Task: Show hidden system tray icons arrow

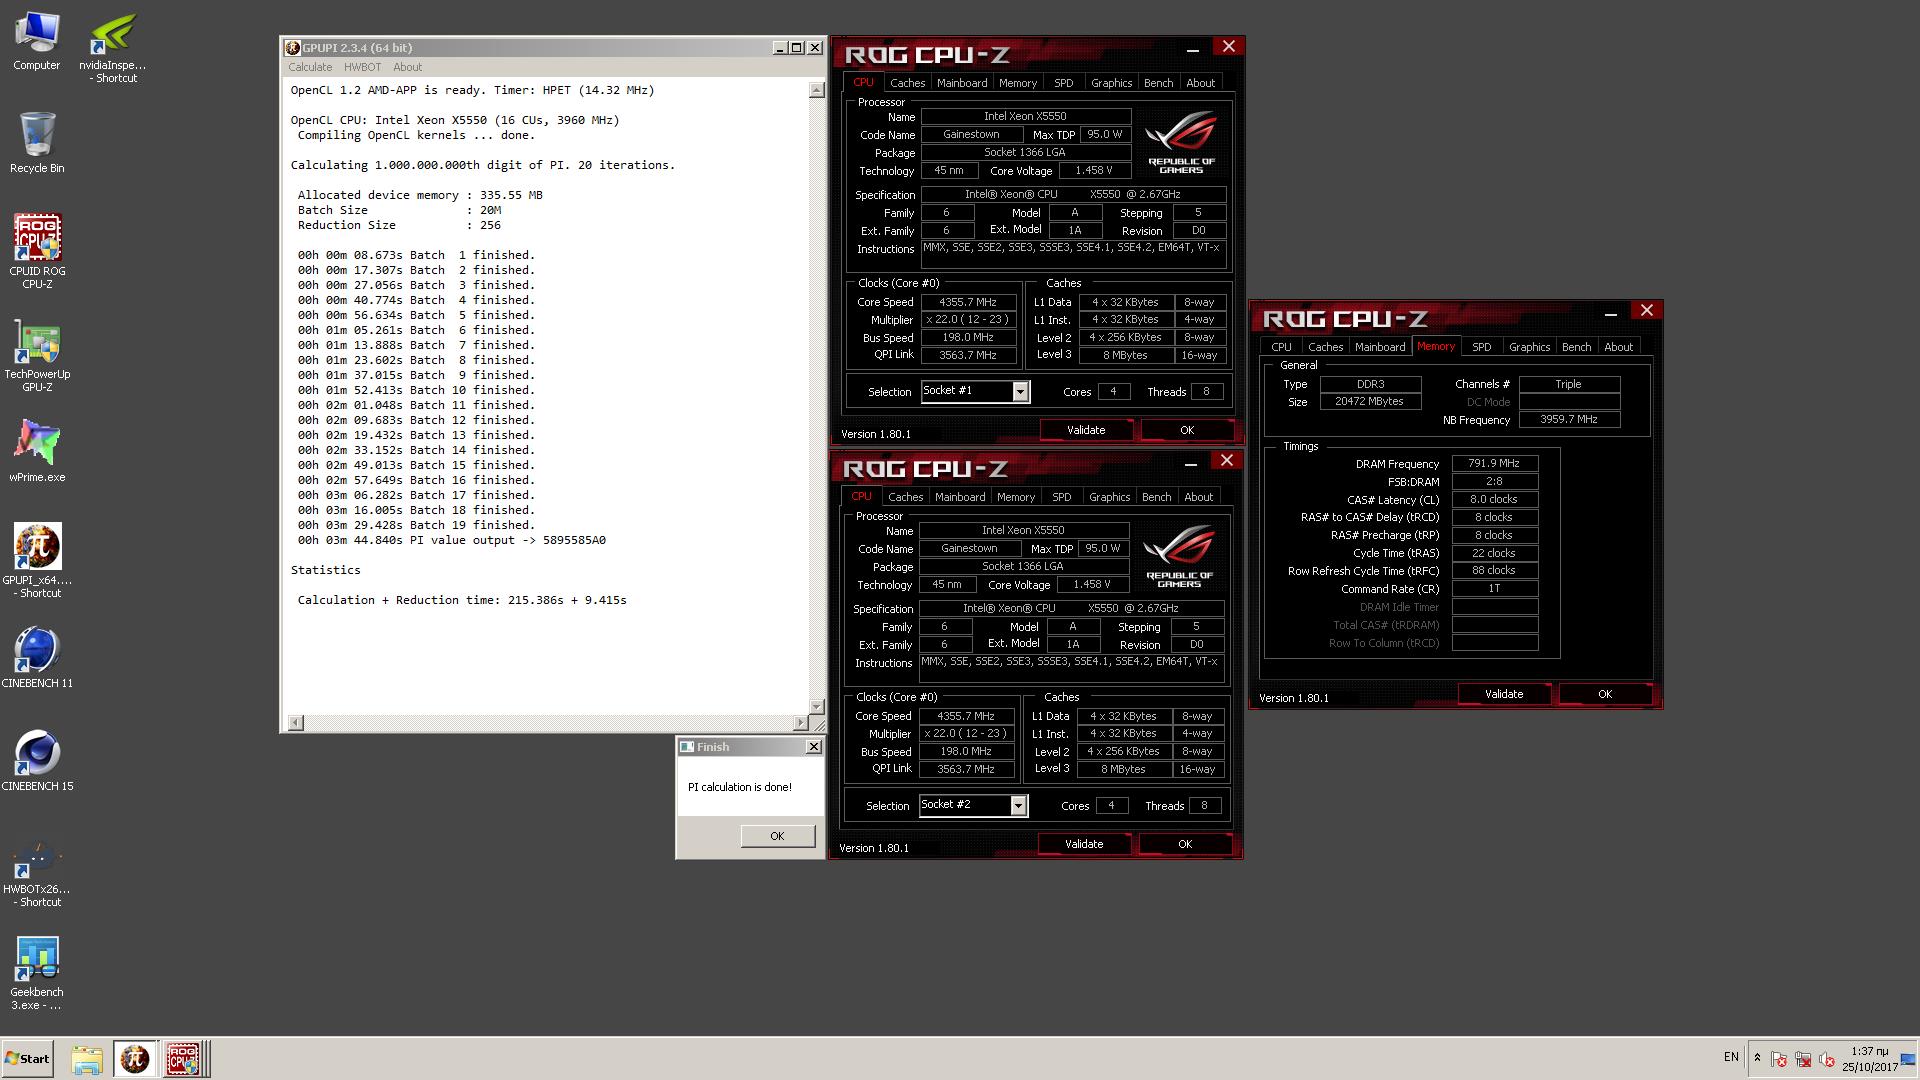Action: pos(1757,1058)
